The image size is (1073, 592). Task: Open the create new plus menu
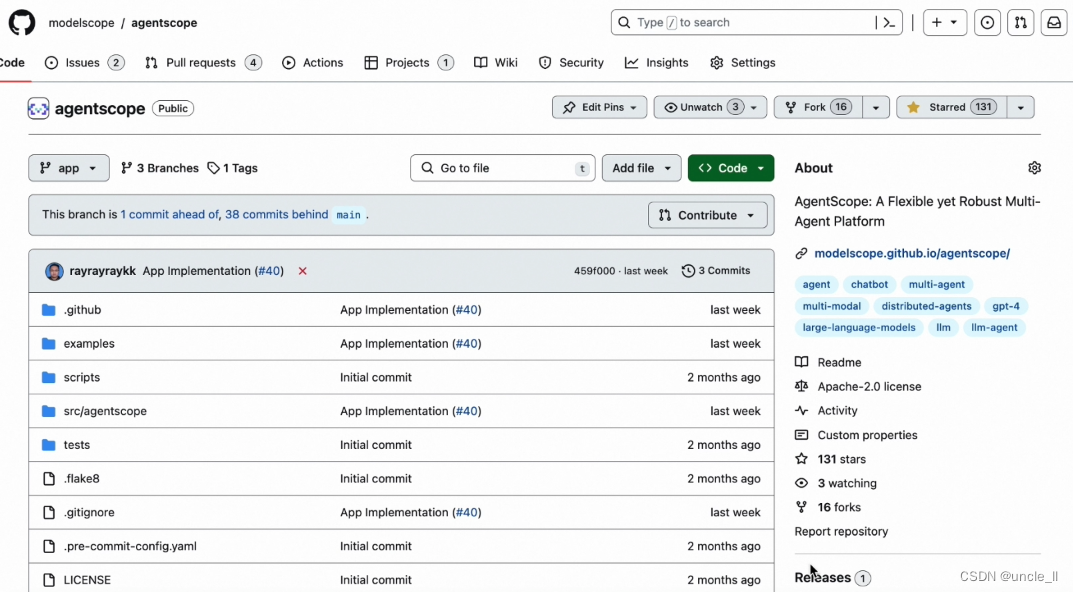pyautogui.click(x=944, y=23)
